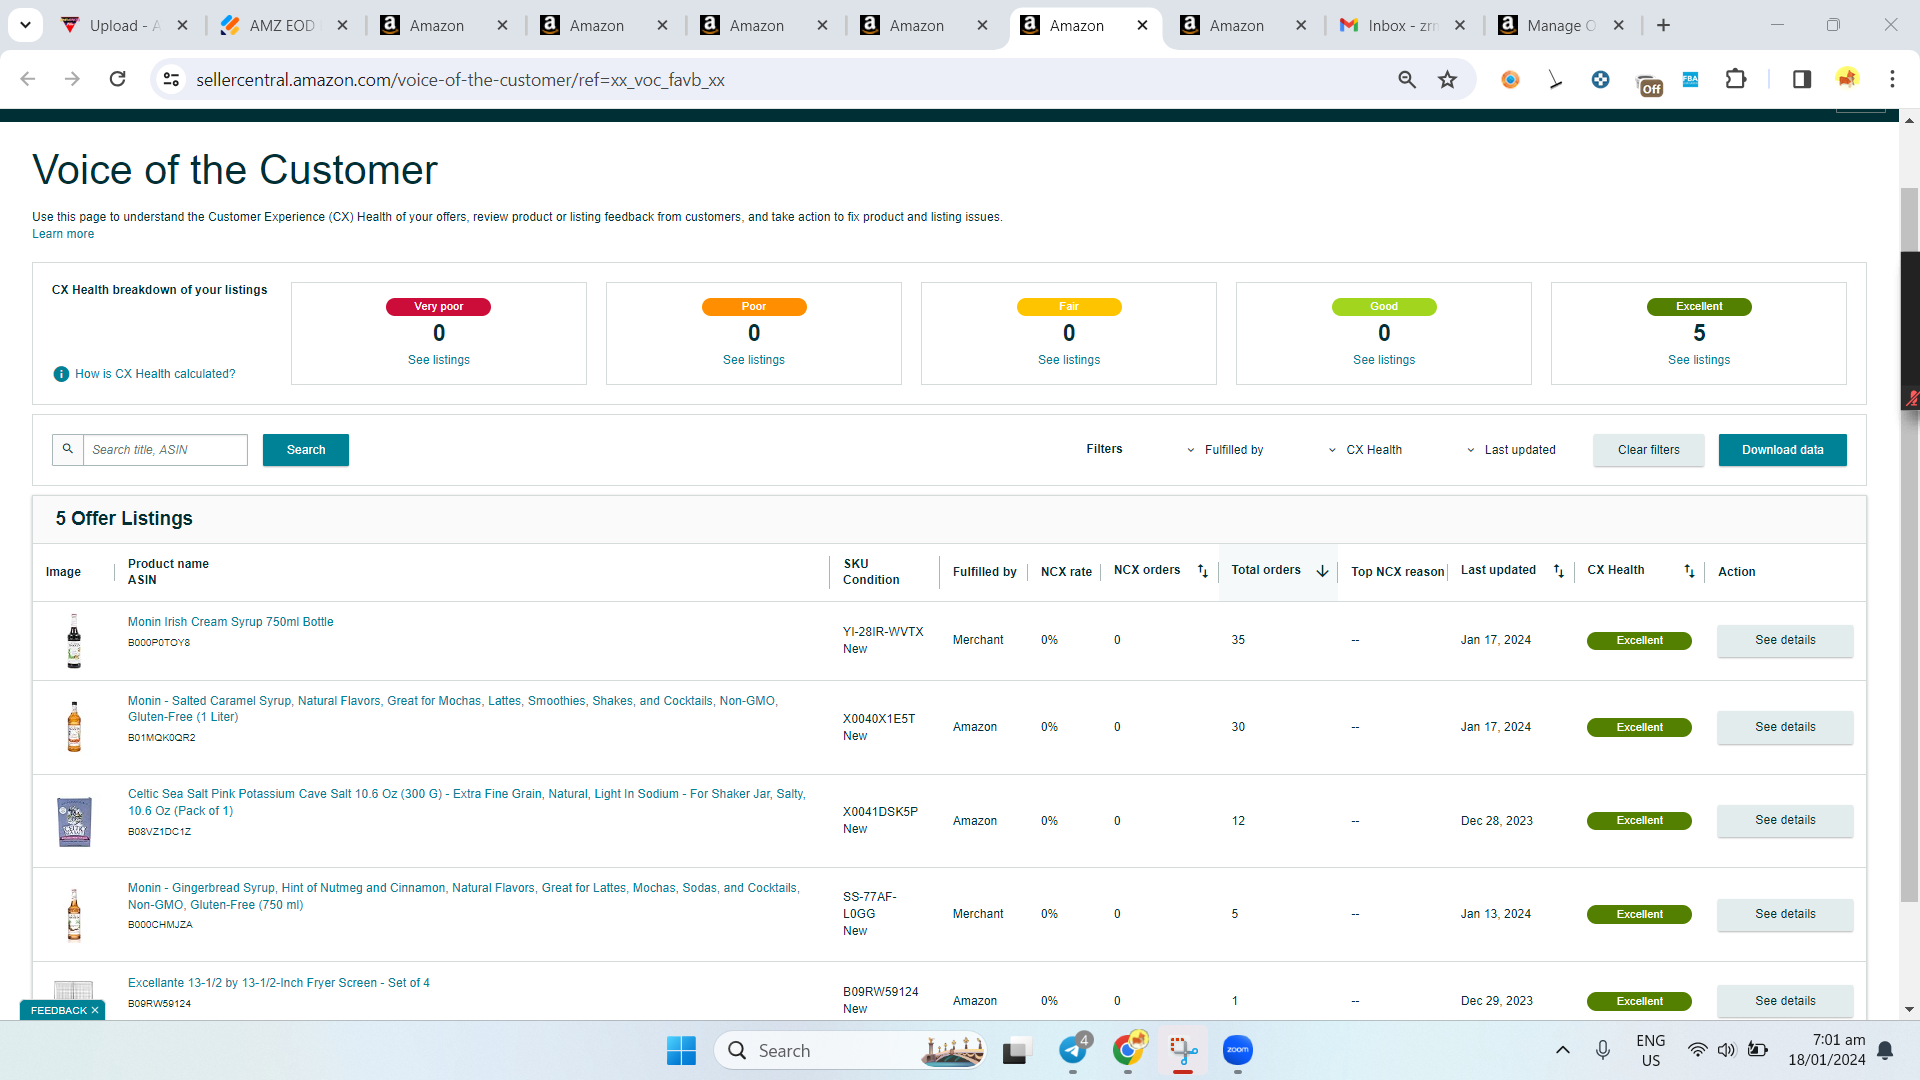Click the How is CX Health calculated info icon
The image size is (1920, 1080).
pos(61,374)
